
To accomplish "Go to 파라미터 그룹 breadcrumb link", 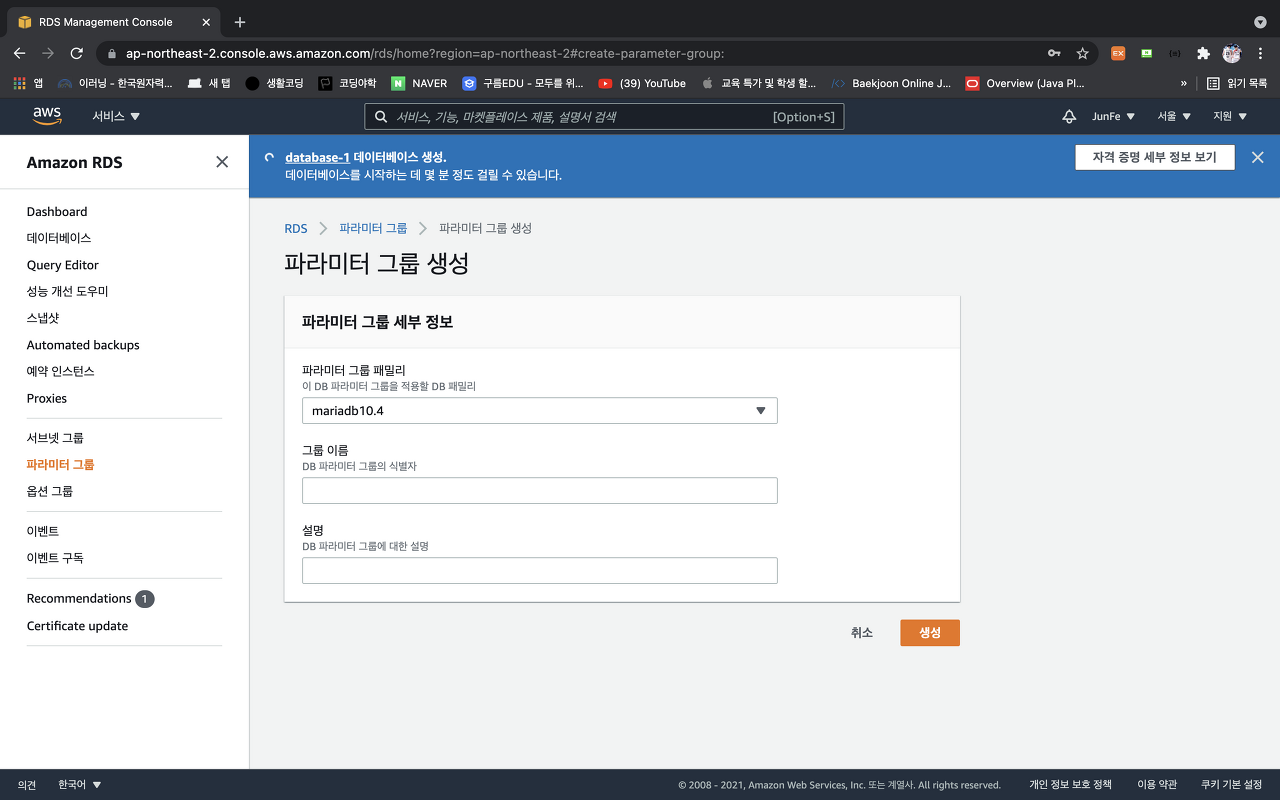I will click(373, 228).
